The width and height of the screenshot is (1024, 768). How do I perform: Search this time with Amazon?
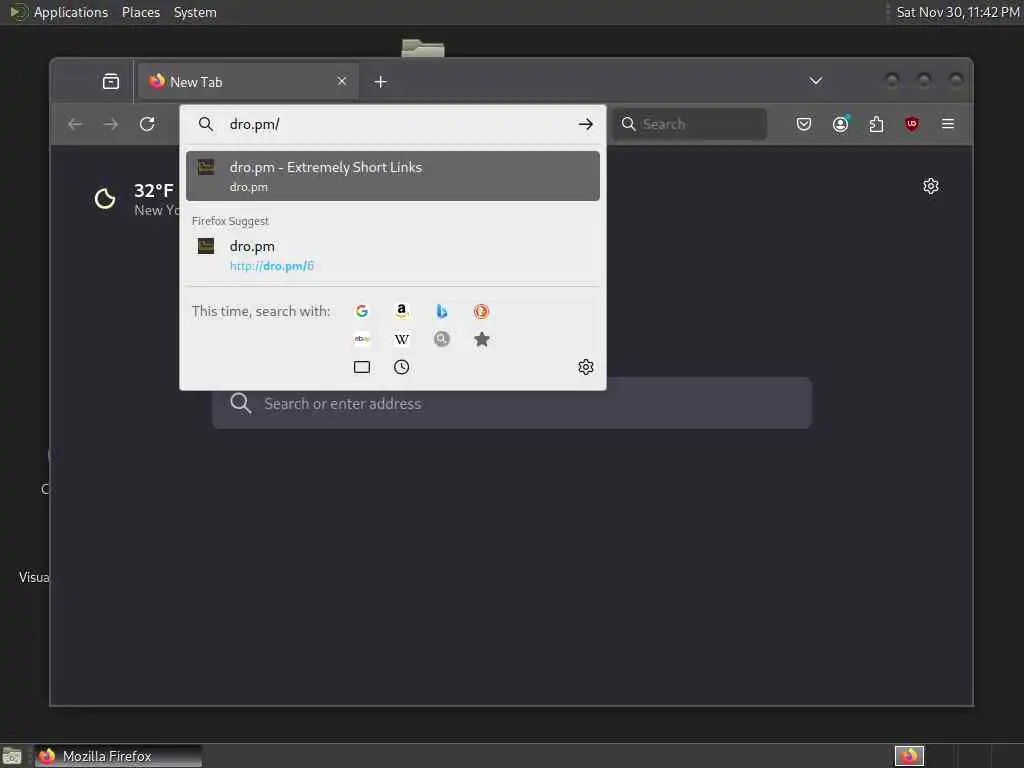(x=402, y=312)
